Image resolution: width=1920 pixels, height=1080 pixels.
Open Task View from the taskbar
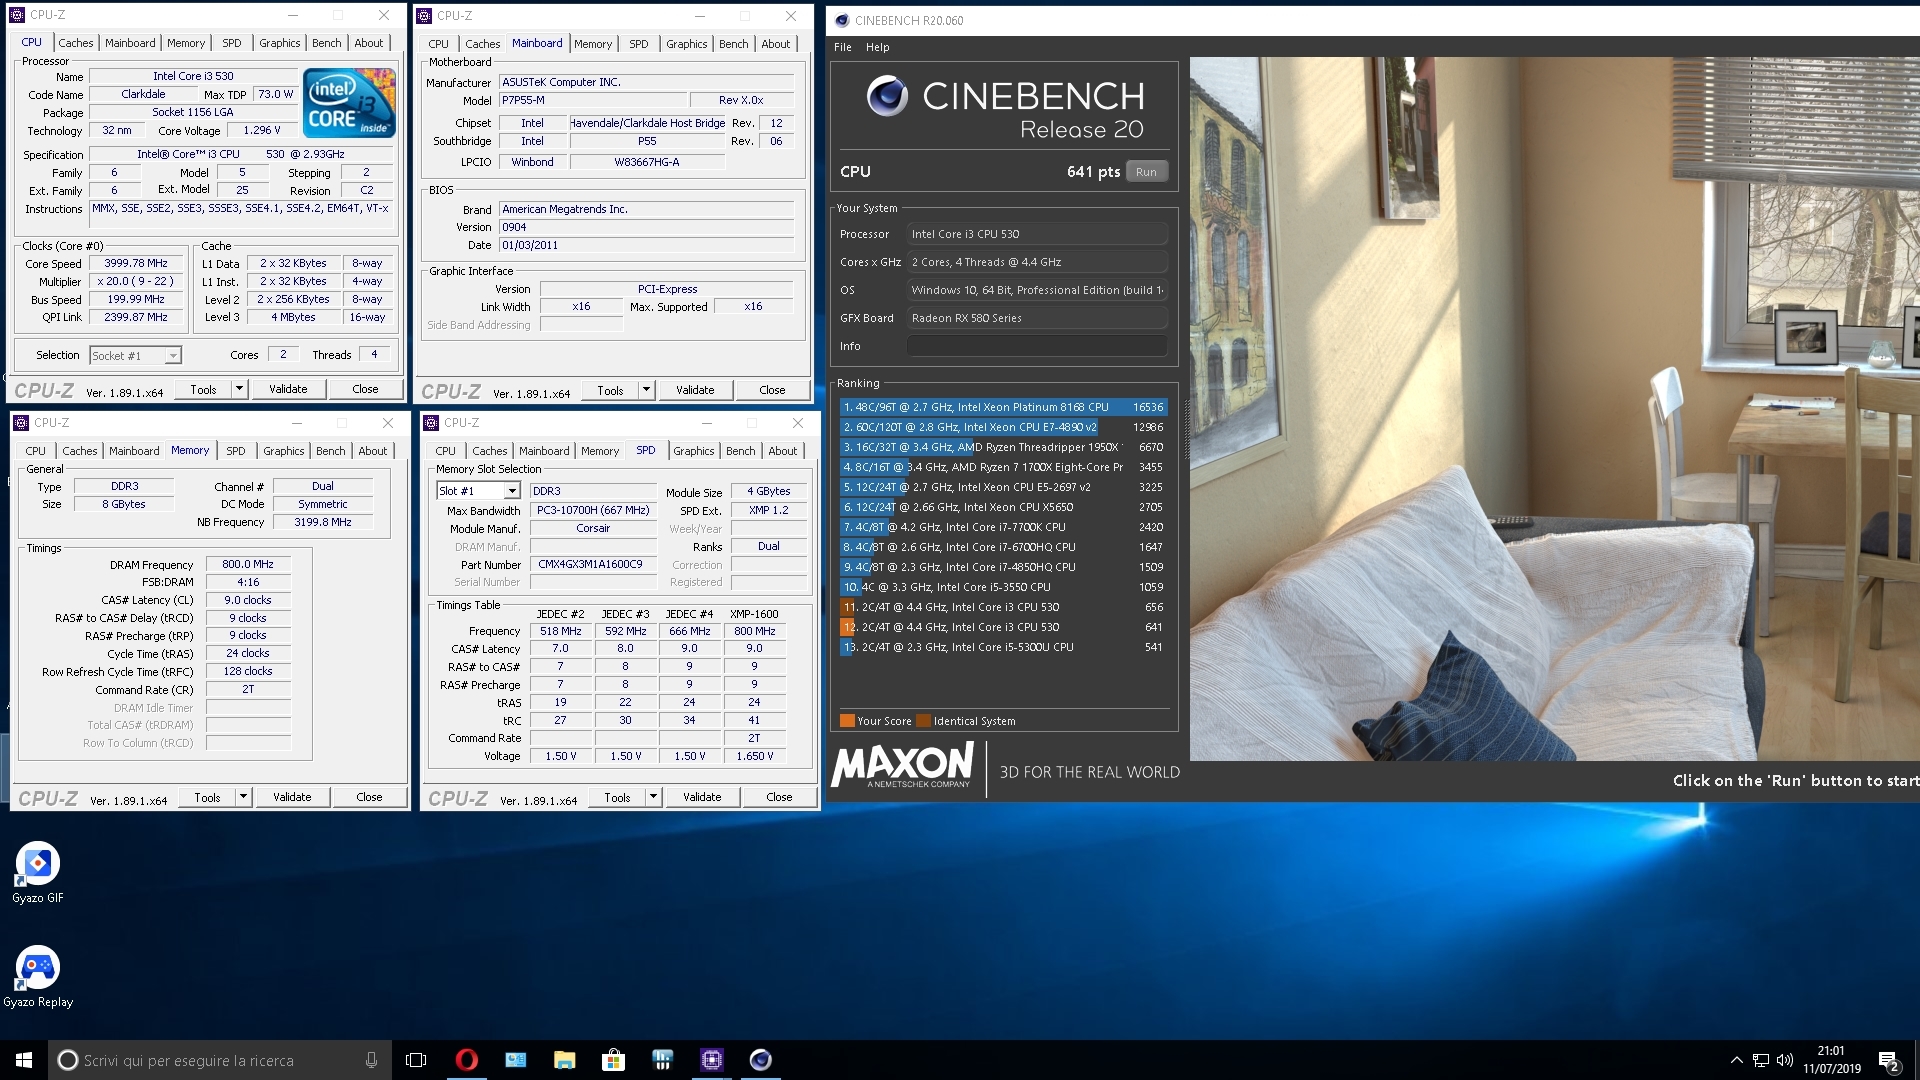click(x=416, y=1060)
